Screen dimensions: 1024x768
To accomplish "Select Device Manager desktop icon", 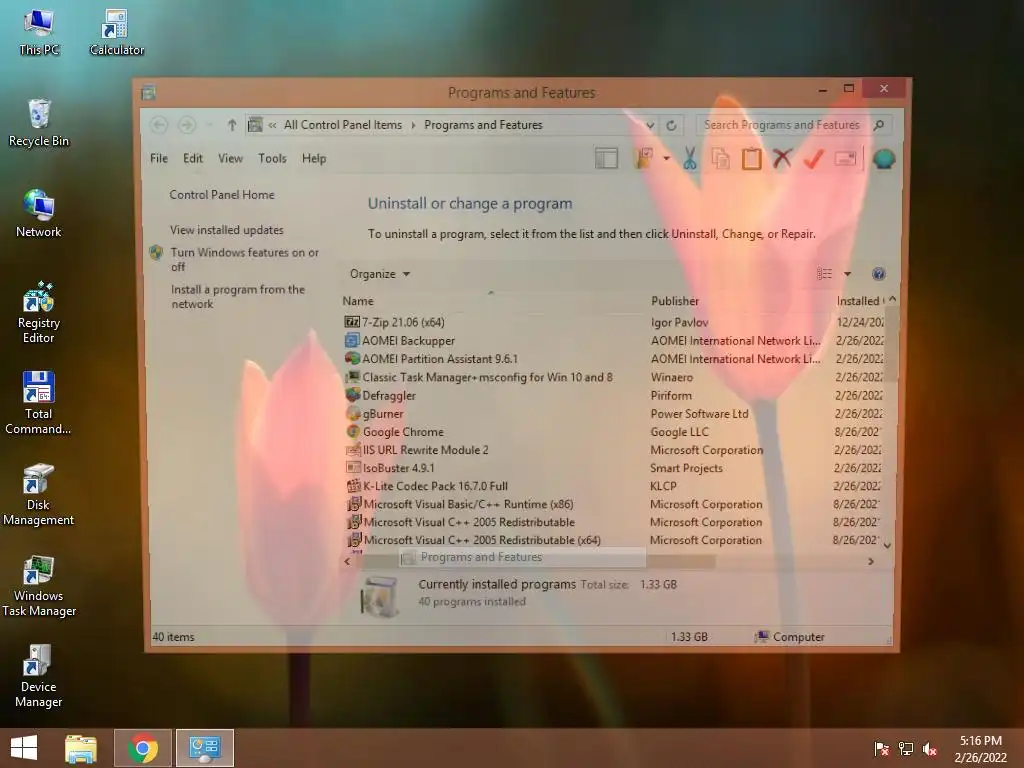I will (x=39, y=677).
